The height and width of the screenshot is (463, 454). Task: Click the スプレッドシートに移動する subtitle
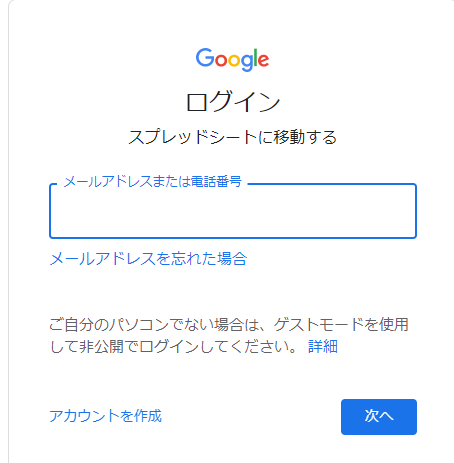coord(233,137)
